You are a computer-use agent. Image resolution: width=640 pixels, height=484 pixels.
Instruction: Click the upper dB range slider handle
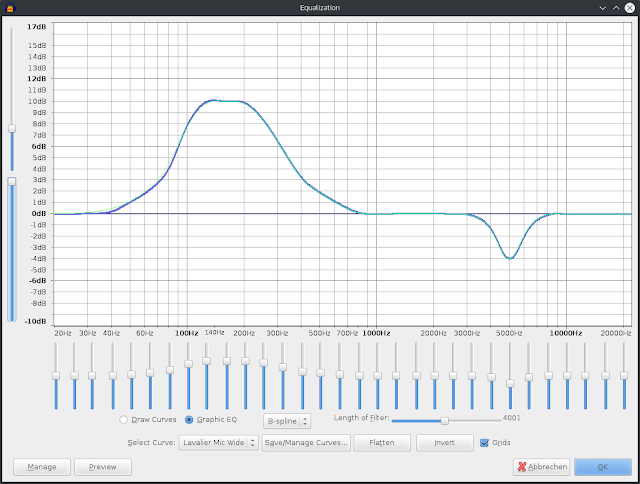tap(12, 129)
